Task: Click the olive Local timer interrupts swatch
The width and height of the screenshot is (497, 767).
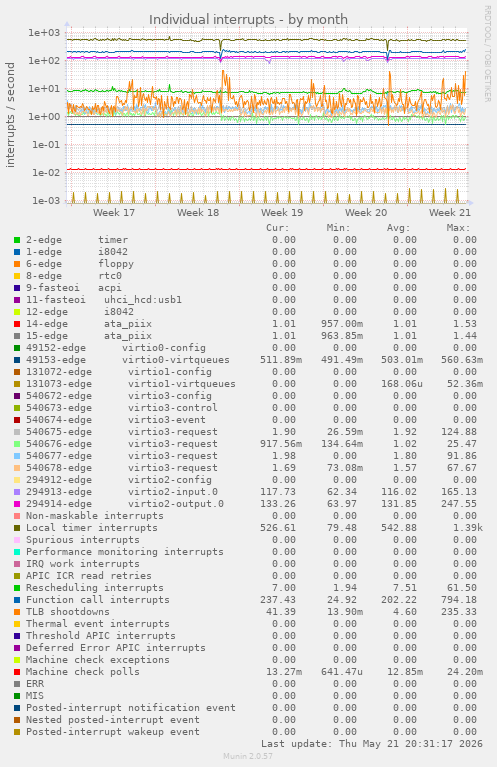Action: 17,528
